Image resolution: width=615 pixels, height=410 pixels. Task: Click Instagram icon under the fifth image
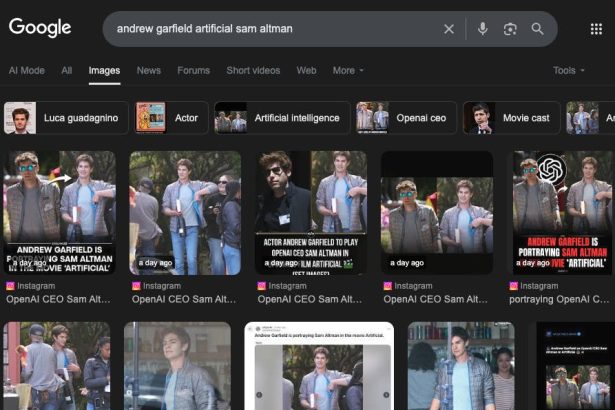pyautogui.click(x=513, y=286)
